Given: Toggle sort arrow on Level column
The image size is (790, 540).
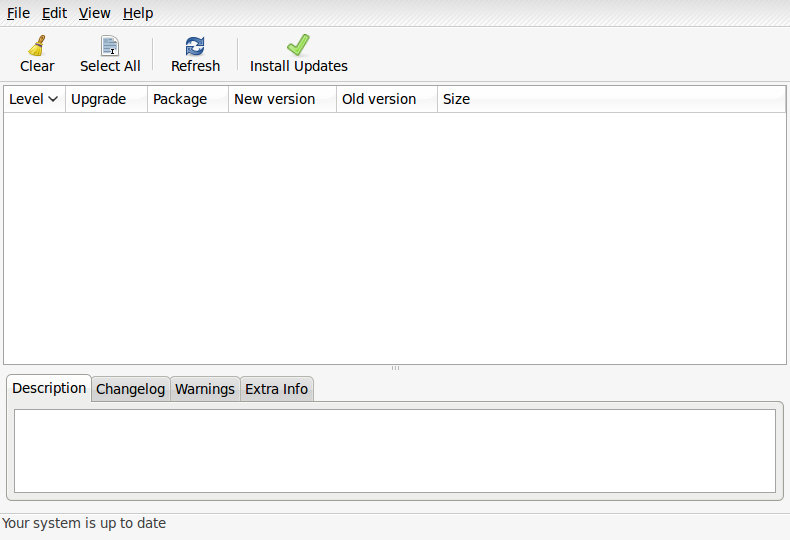Looking at the screenshot, I should pos(52,99).
